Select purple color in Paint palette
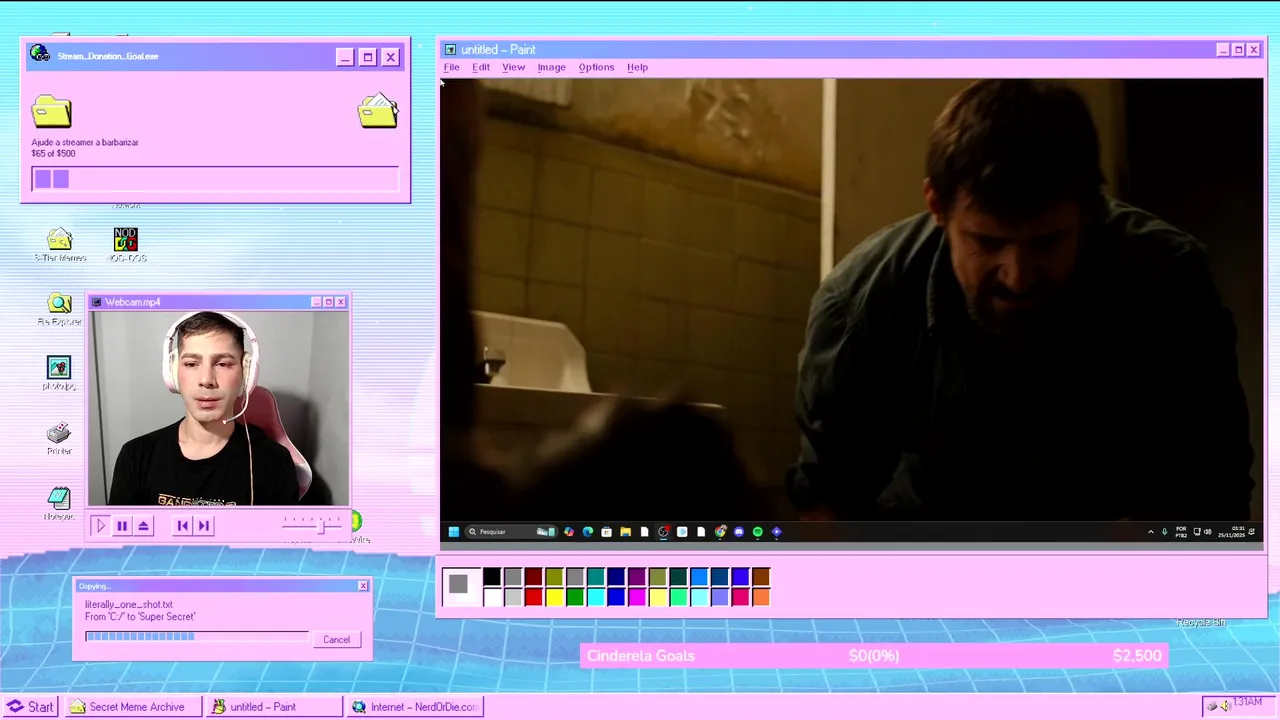The height and width of the screenshot is (720, 1280). tap(636, 577)
